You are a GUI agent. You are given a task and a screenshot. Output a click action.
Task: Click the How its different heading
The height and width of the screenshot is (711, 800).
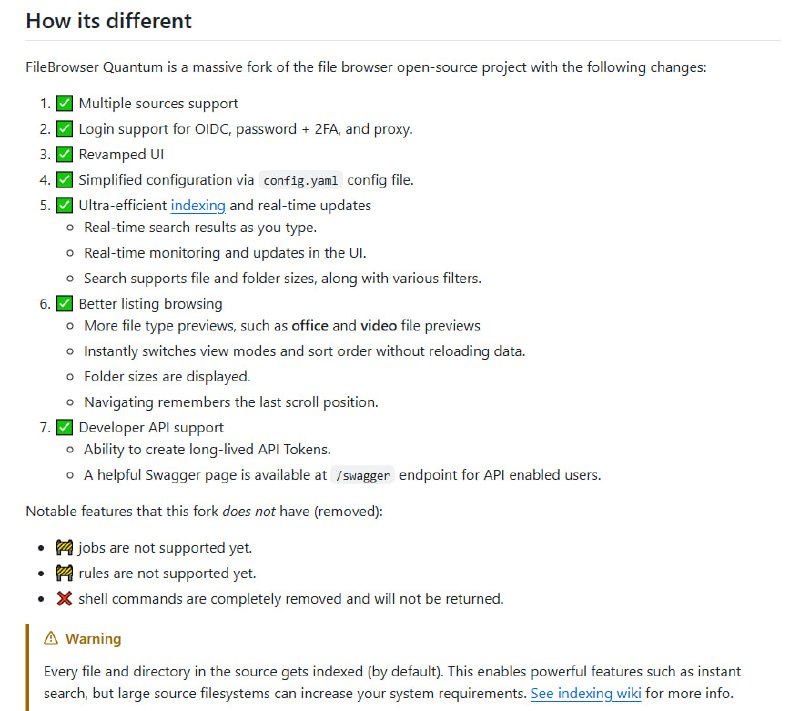108,20
